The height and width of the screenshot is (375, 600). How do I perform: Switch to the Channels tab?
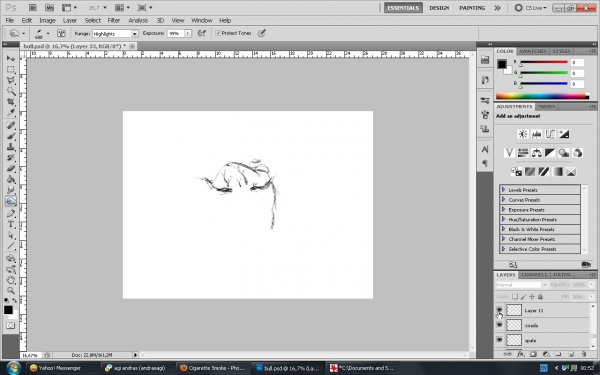[x=534, y=275]
